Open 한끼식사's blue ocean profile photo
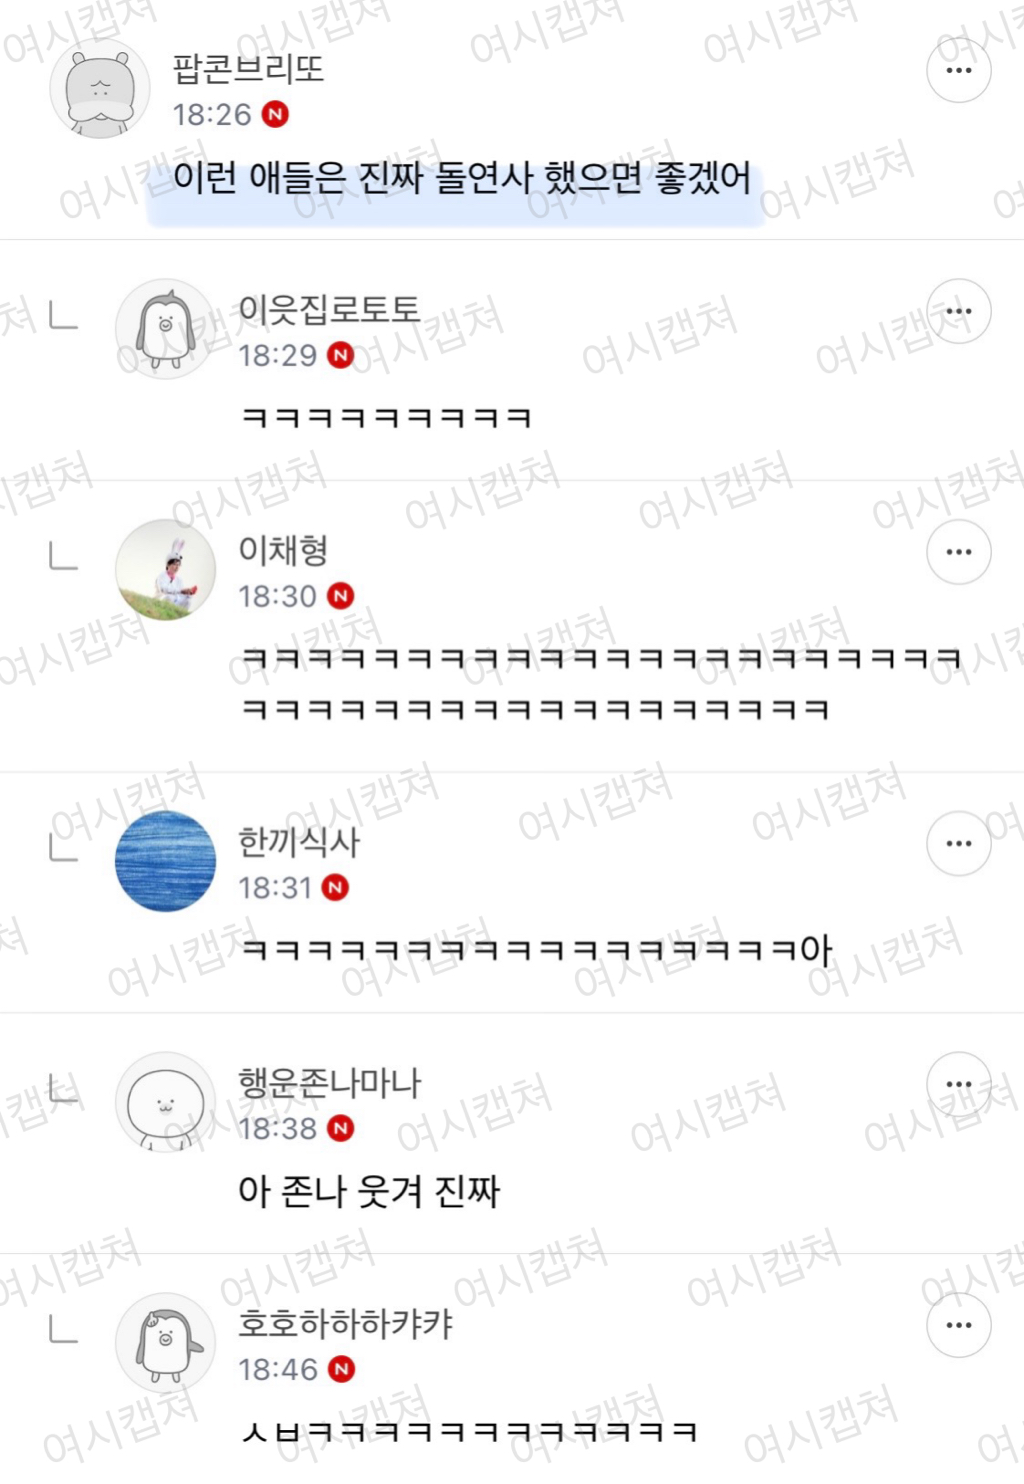 click(165, 861)
